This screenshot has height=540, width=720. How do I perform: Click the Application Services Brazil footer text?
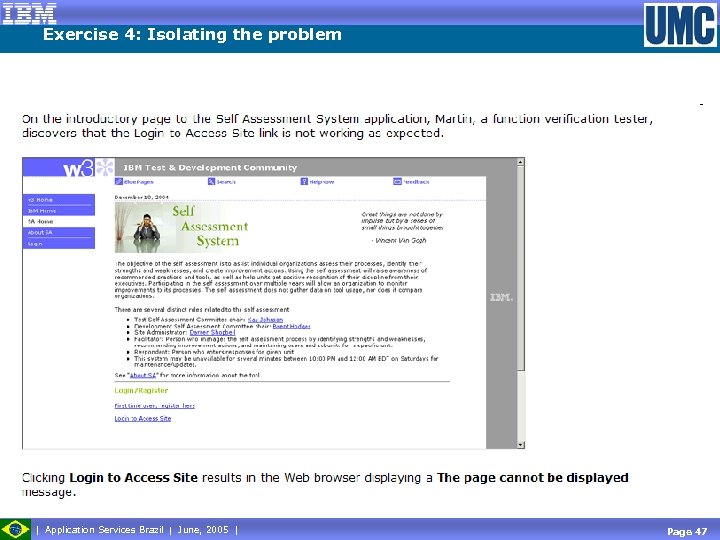[104, 529]
